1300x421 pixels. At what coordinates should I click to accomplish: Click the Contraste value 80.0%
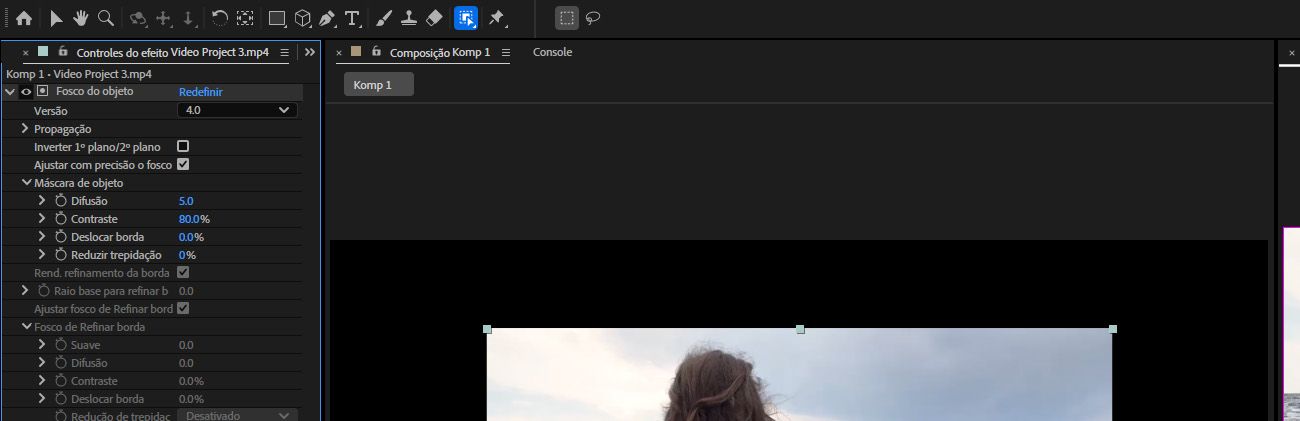[x=194, y=219]
